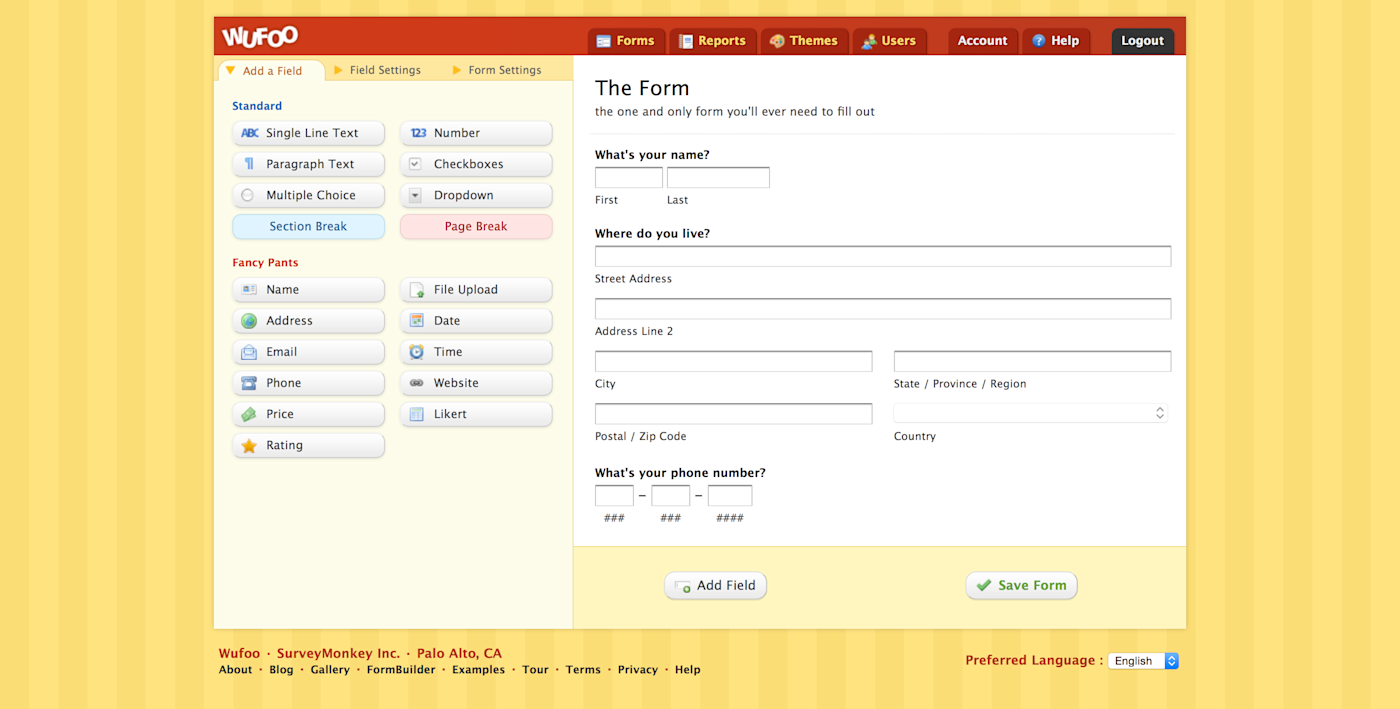Viewport: 1400px width, 709px height.
Task: Open the Blog footer link
Action: 281,670
